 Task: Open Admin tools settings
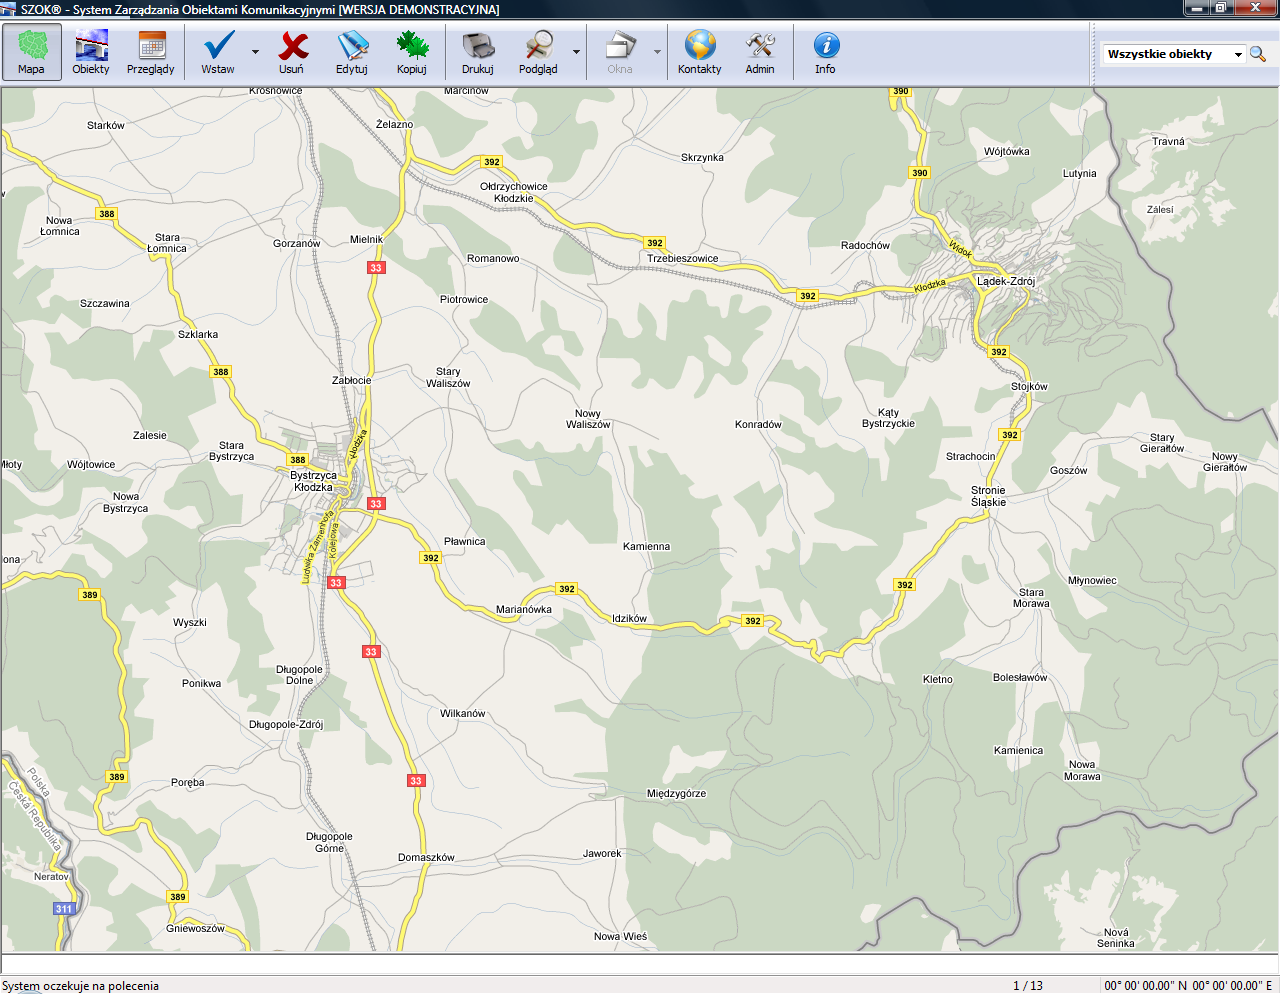[760, 52]
